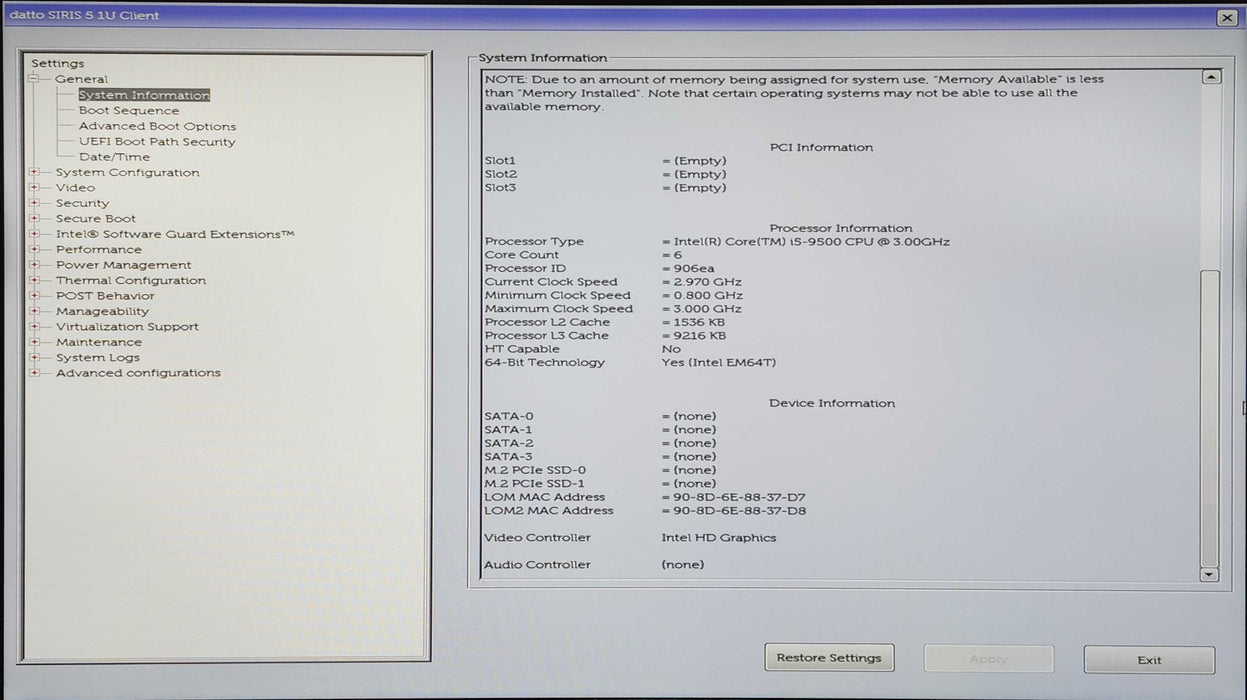Click the Restore Settings button
1247x700 pixels.
tap(829, 658)
